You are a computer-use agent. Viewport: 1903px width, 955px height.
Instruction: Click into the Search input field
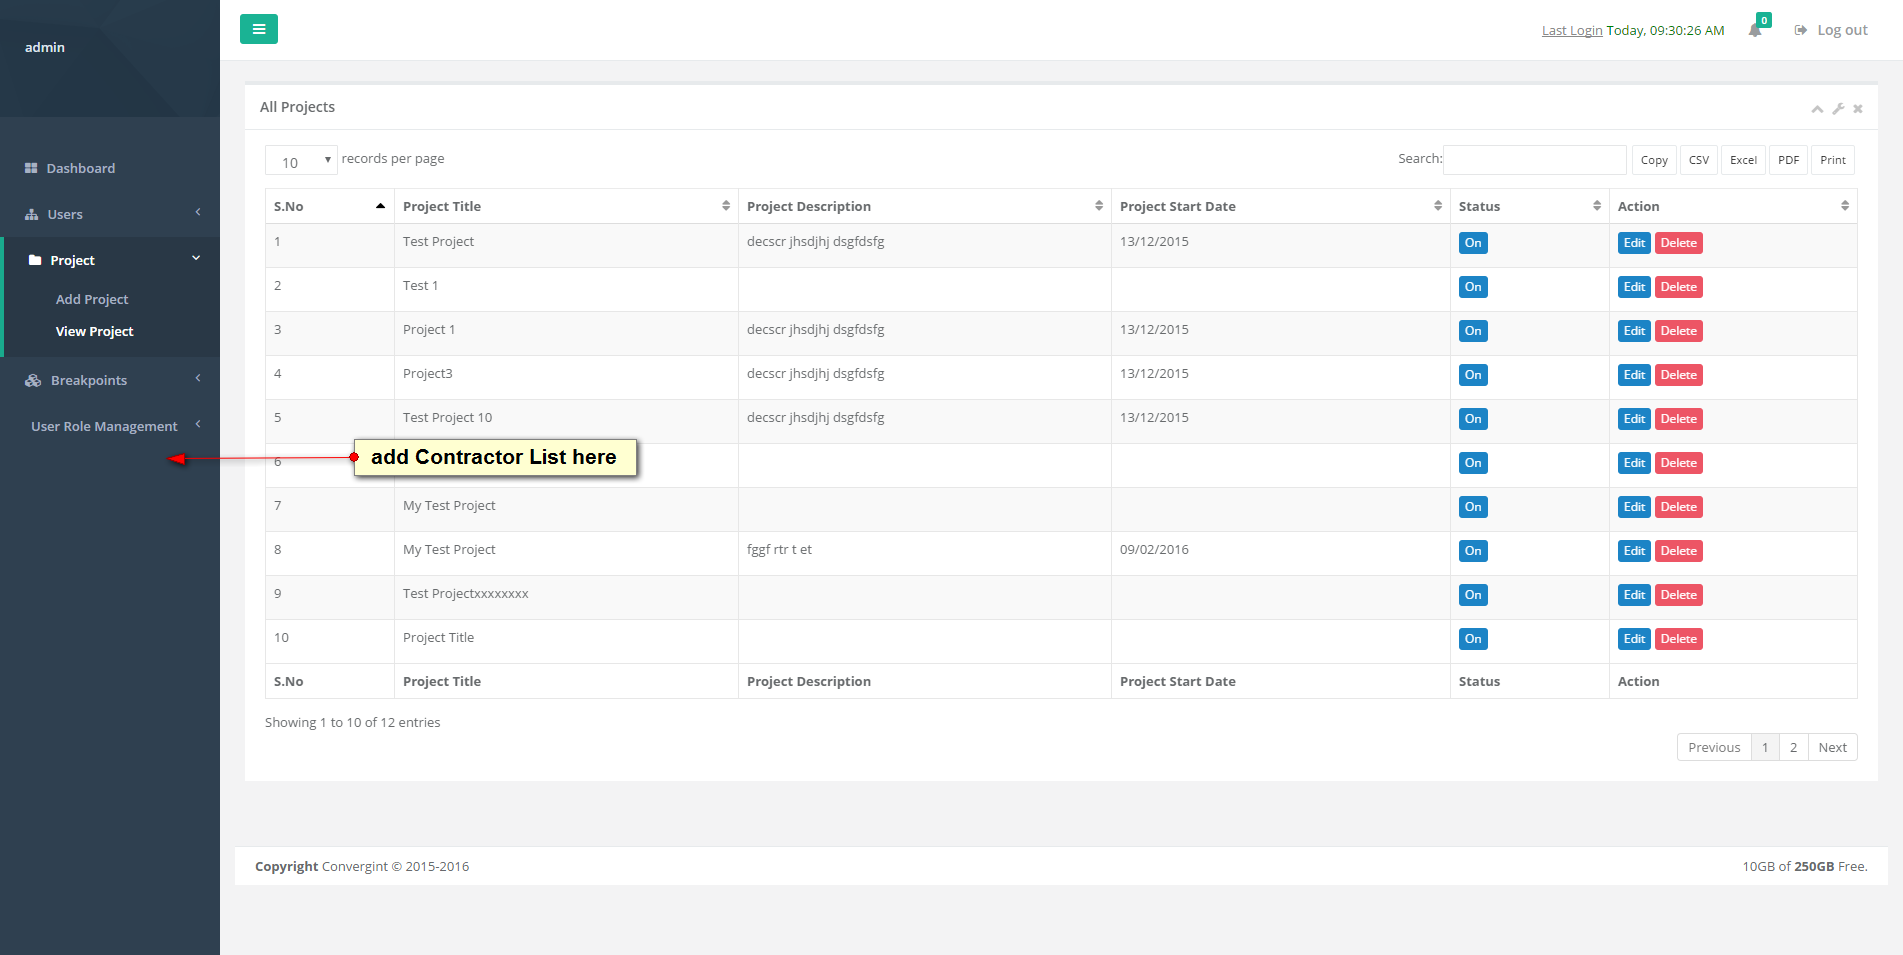(1534, 160)
